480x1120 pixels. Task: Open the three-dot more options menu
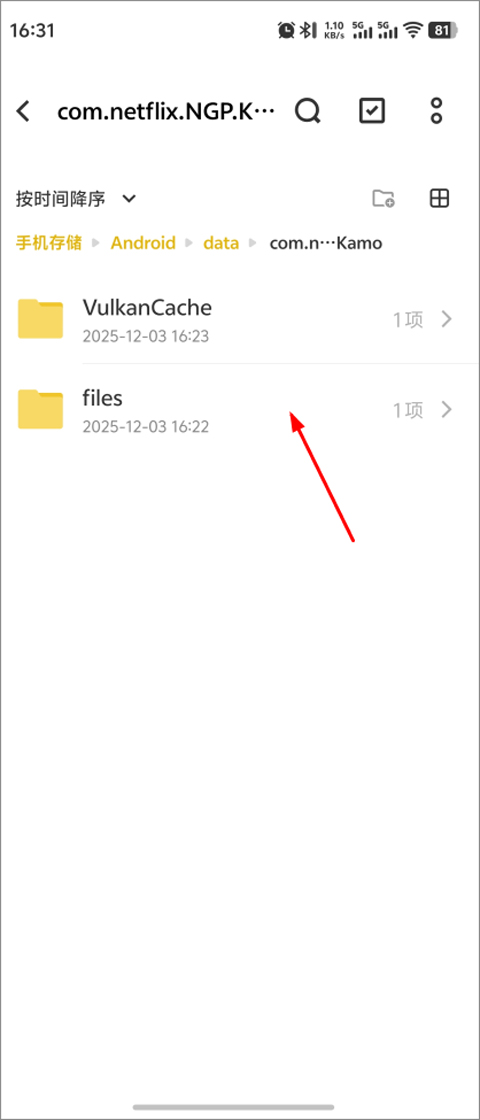(x=436, y=111)
